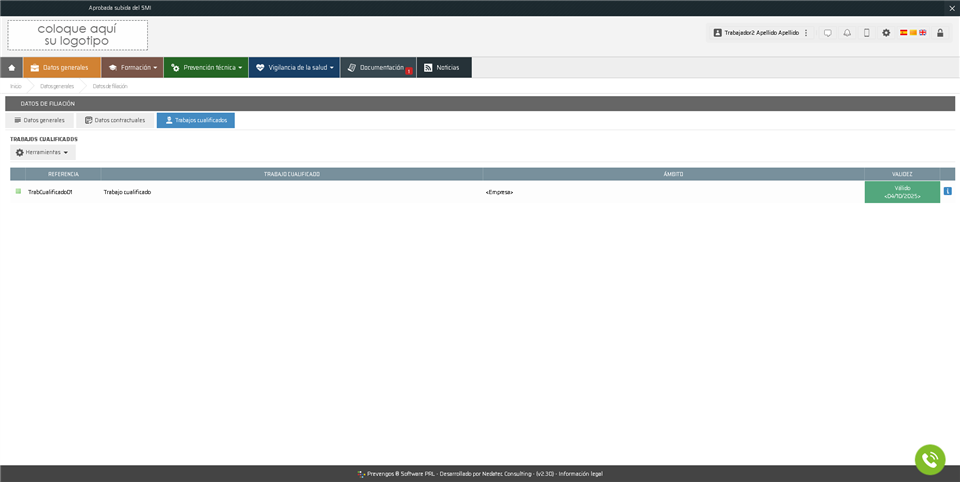Click the Datos generales breadcrumb link
This screenshot has width=960, height=482.
pyautogui.click(x=57, y=86)
